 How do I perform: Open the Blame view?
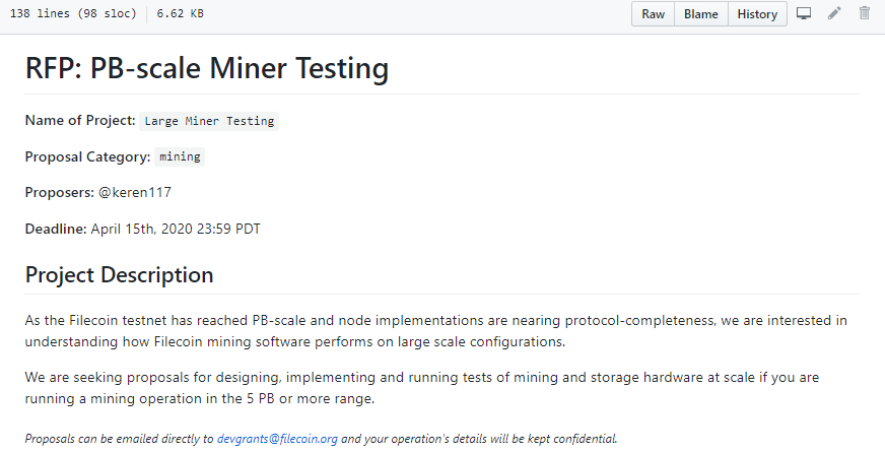click(x=701, y=14)
